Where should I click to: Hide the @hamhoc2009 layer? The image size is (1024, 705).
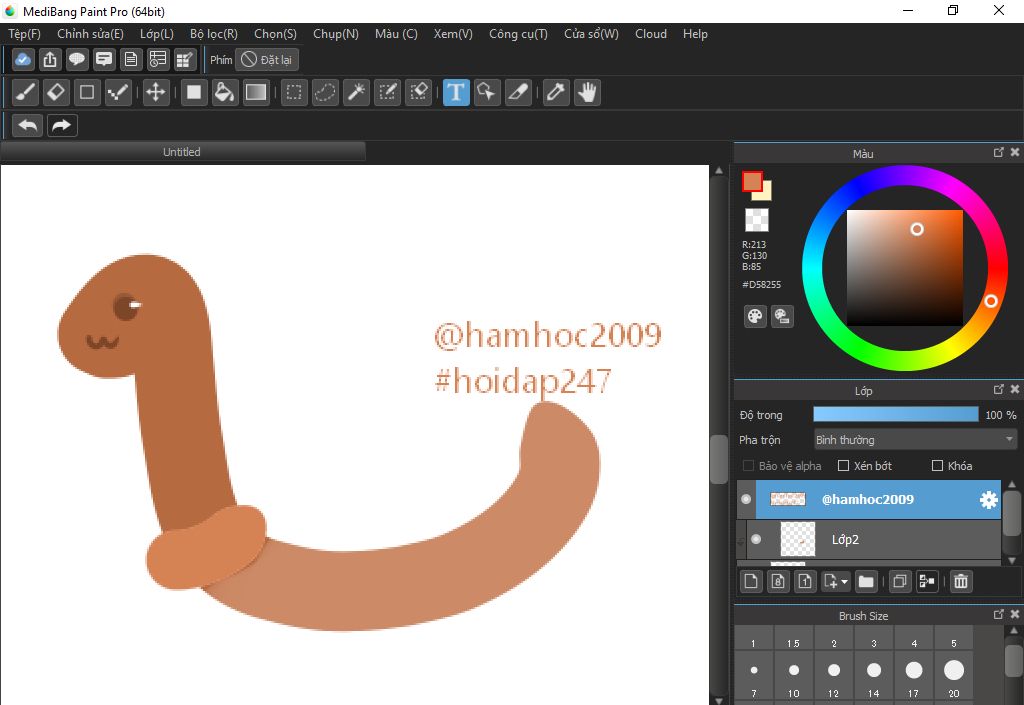click(746, 499)
